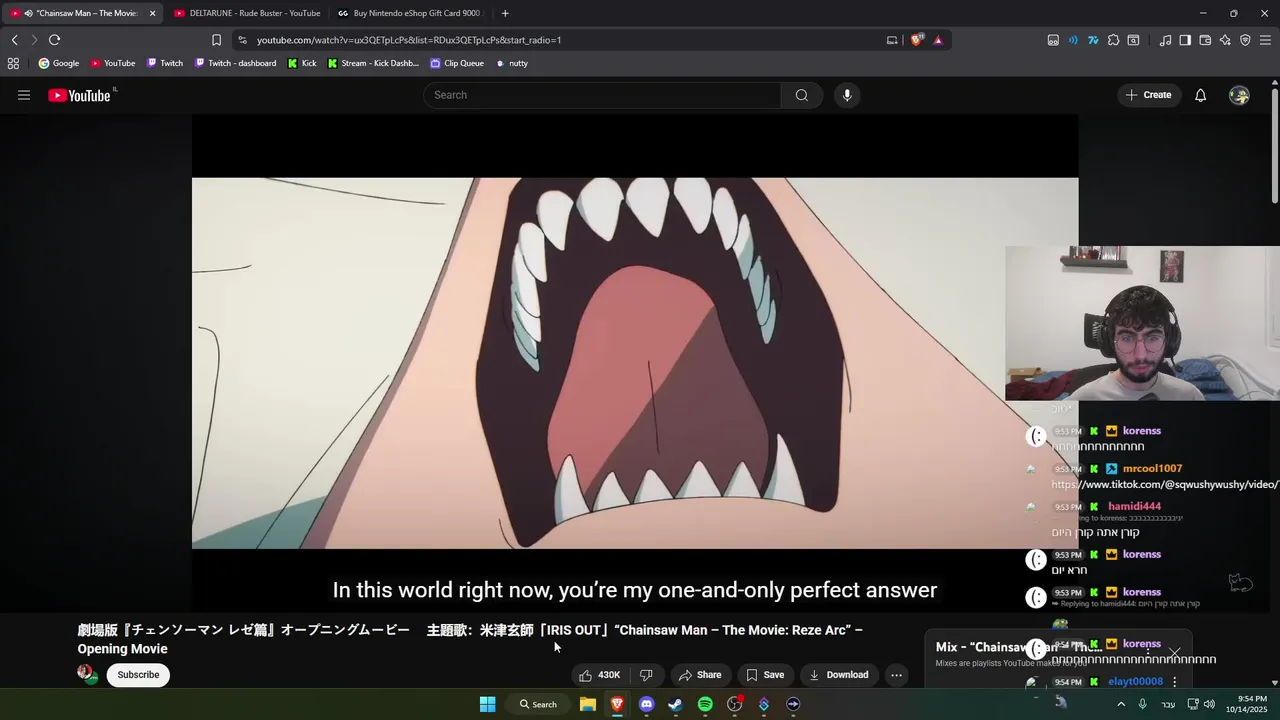1280x720 pixels.
Task: Open the Google bookmark
Action: coord(59,63)
